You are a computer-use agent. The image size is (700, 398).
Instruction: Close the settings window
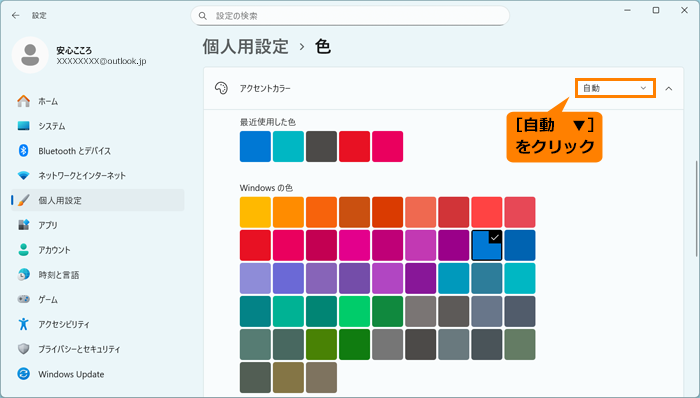pyautogui.click(x=684, y=10)
